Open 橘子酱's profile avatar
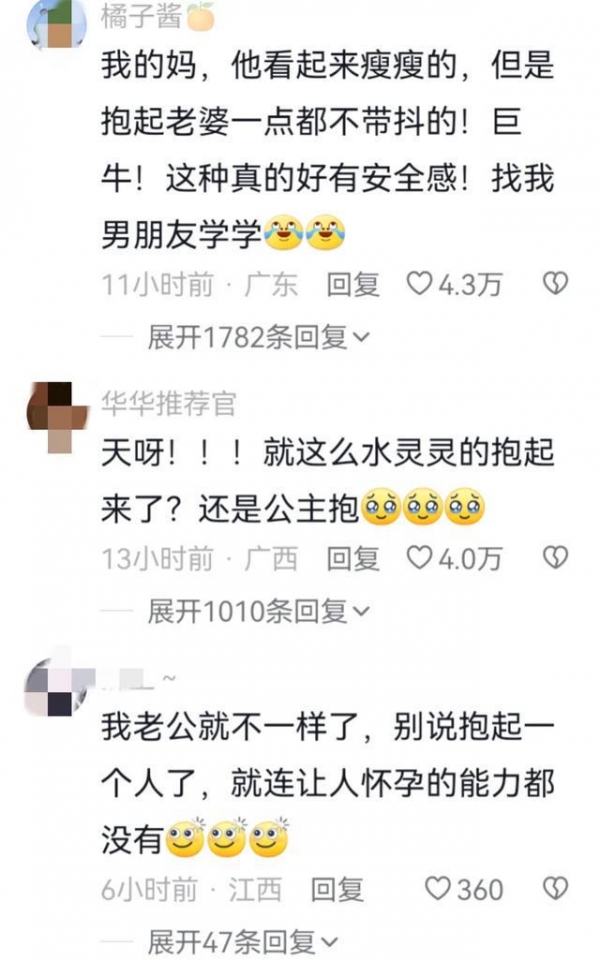This screenshot has height=961, width=600. [56, 23]
